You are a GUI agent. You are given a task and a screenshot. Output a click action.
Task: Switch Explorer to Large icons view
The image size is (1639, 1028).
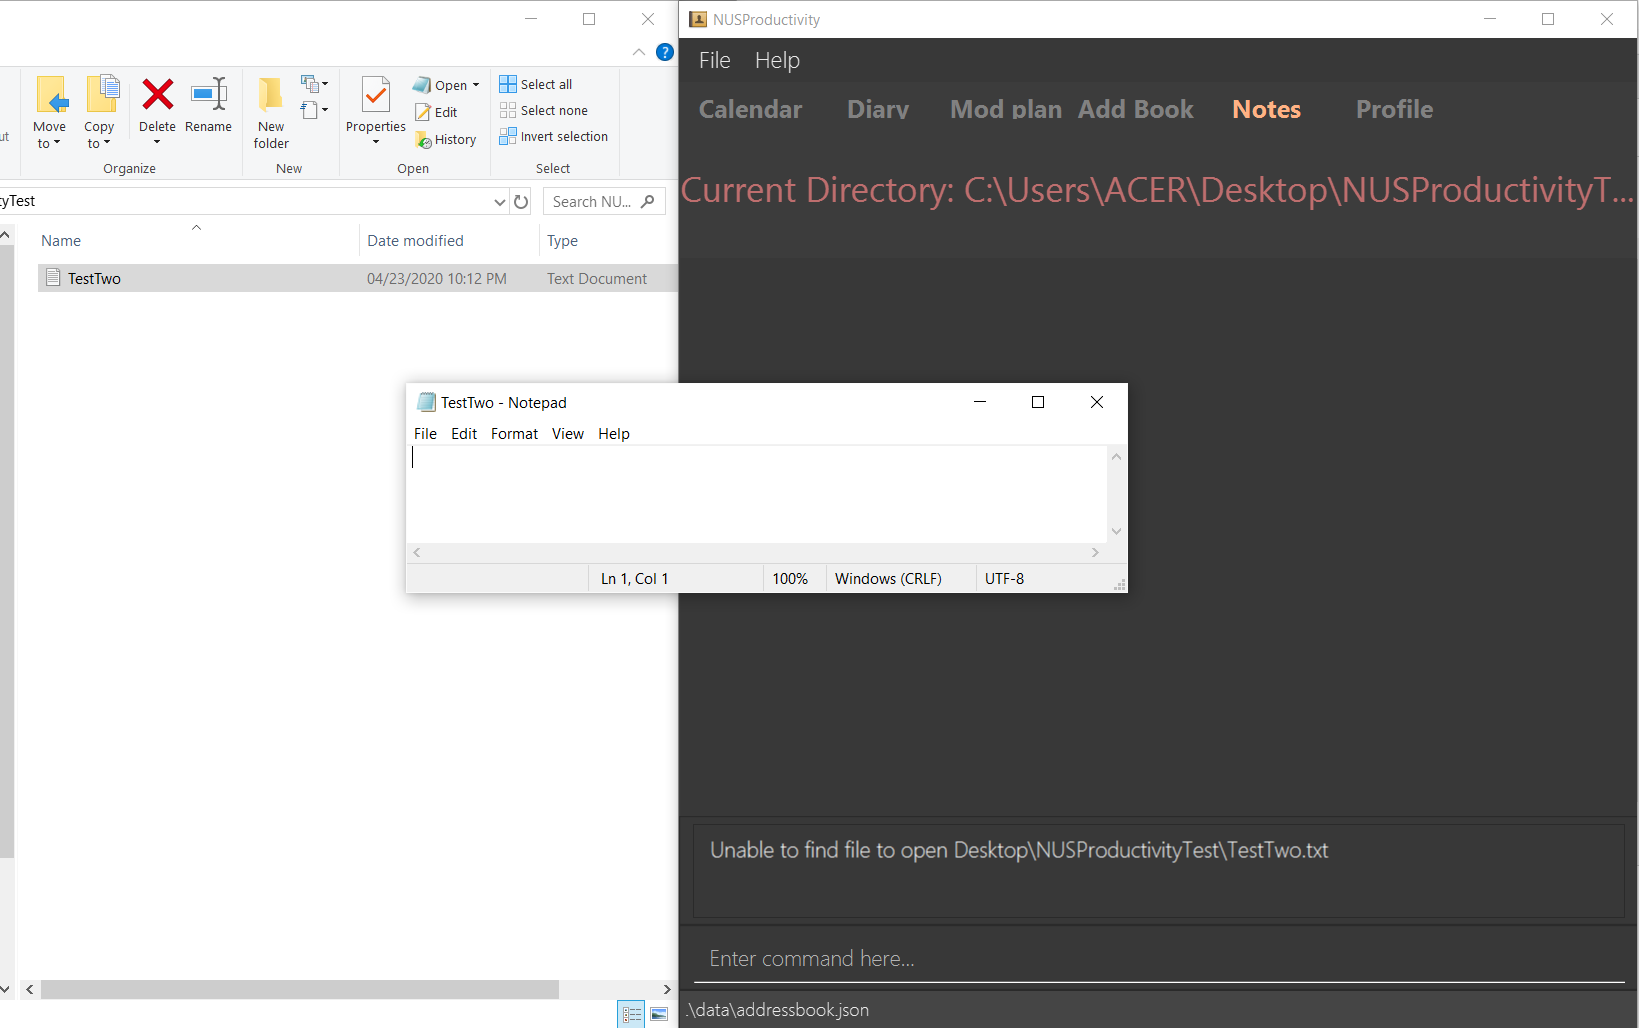[659, 1014]
